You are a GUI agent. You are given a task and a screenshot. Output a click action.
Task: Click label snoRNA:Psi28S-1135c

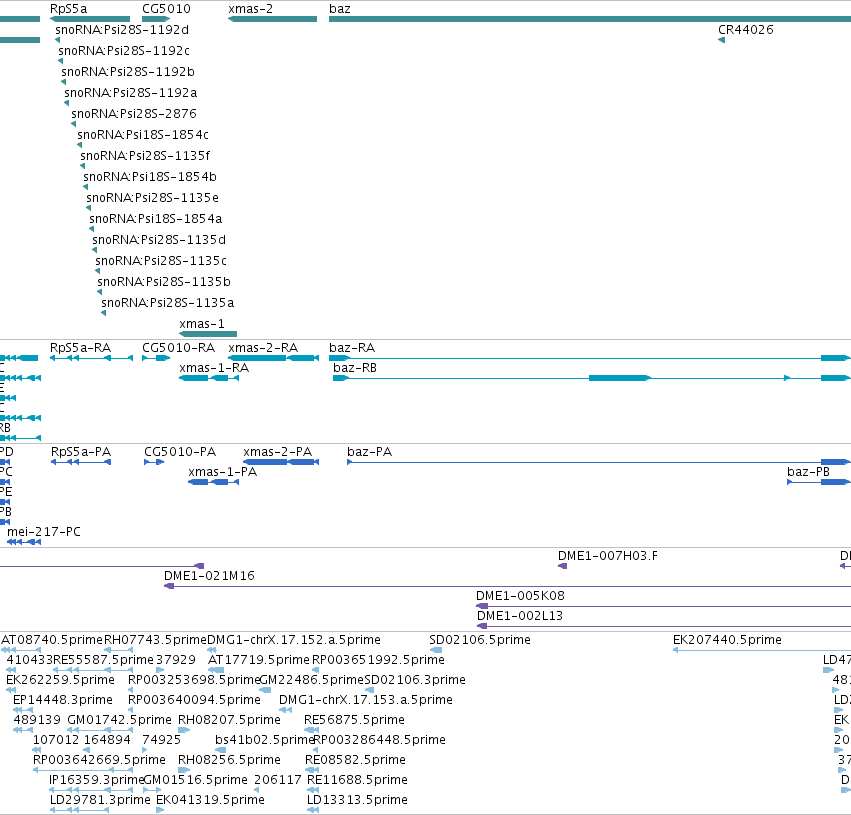click(x=161, y=261)
